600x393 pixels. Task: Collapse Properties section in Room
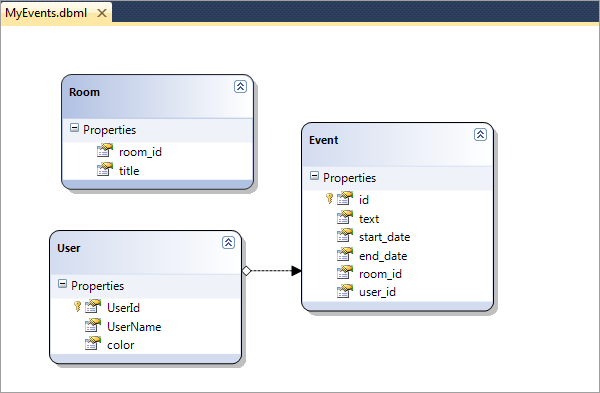coord(75,128)
